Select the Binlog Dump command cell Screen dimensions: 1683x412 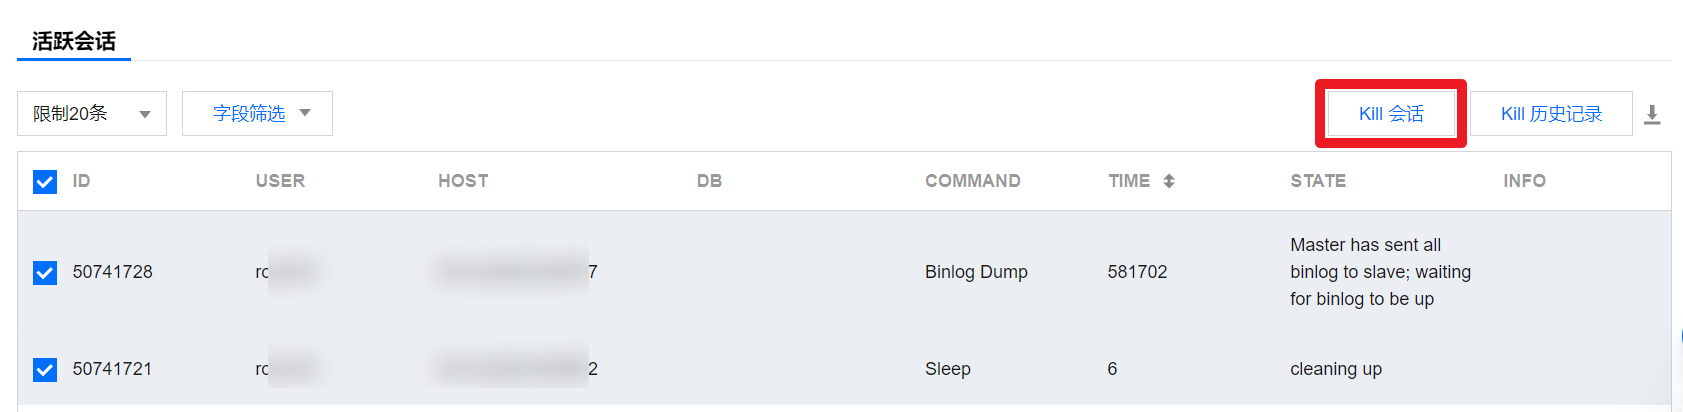[x=976, y=272]
